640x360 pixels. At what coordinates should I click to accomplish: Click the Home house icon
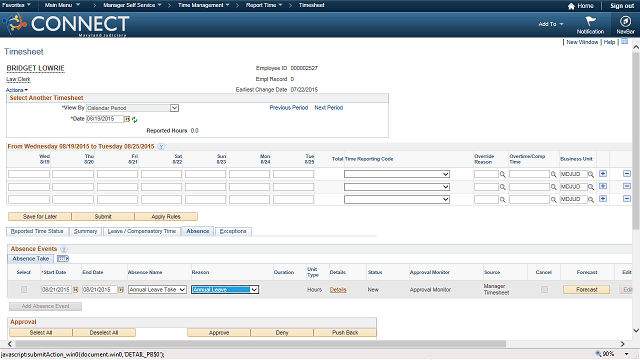pos(571,6)
